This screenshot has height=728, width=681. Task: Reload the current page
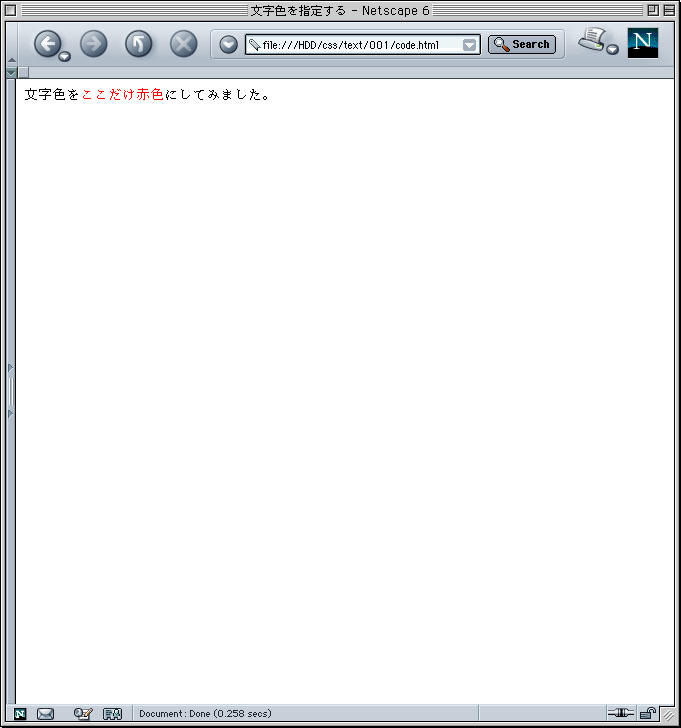click(x=138, y=43)
